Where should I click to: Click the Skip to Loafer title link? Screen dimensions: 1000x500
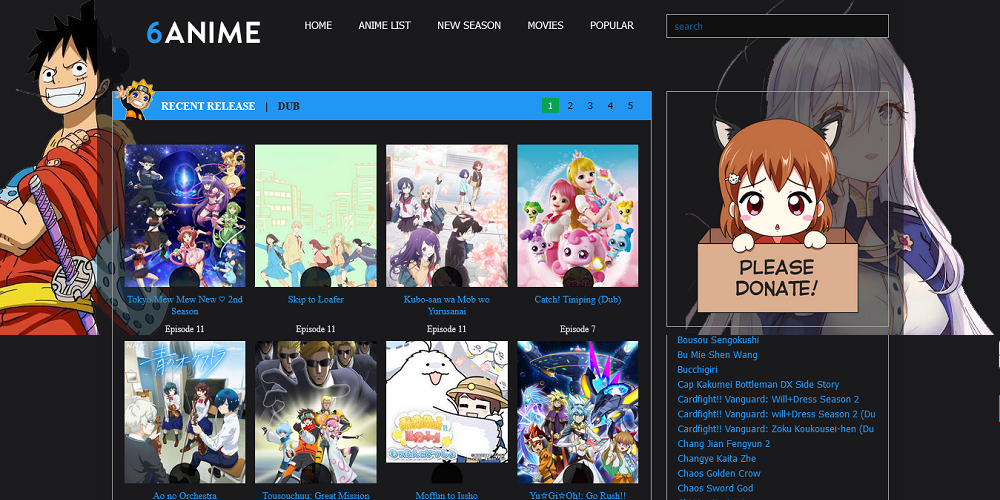pyautogui.click(x=316, y=300)
